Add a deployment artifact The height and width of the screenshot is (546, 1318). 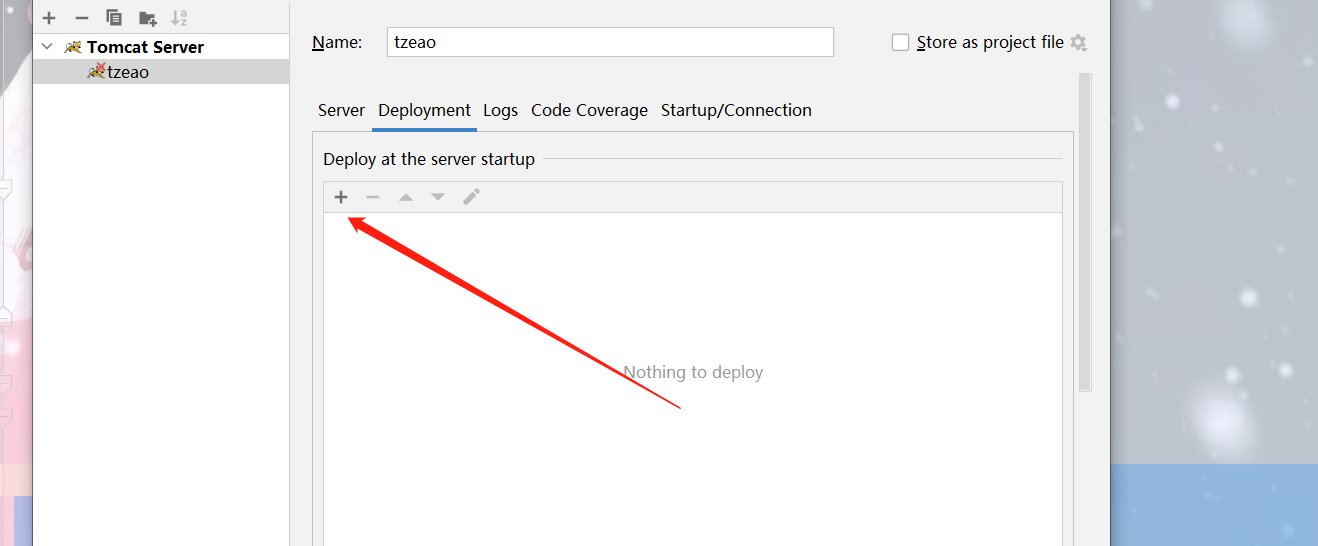[341, 197]
